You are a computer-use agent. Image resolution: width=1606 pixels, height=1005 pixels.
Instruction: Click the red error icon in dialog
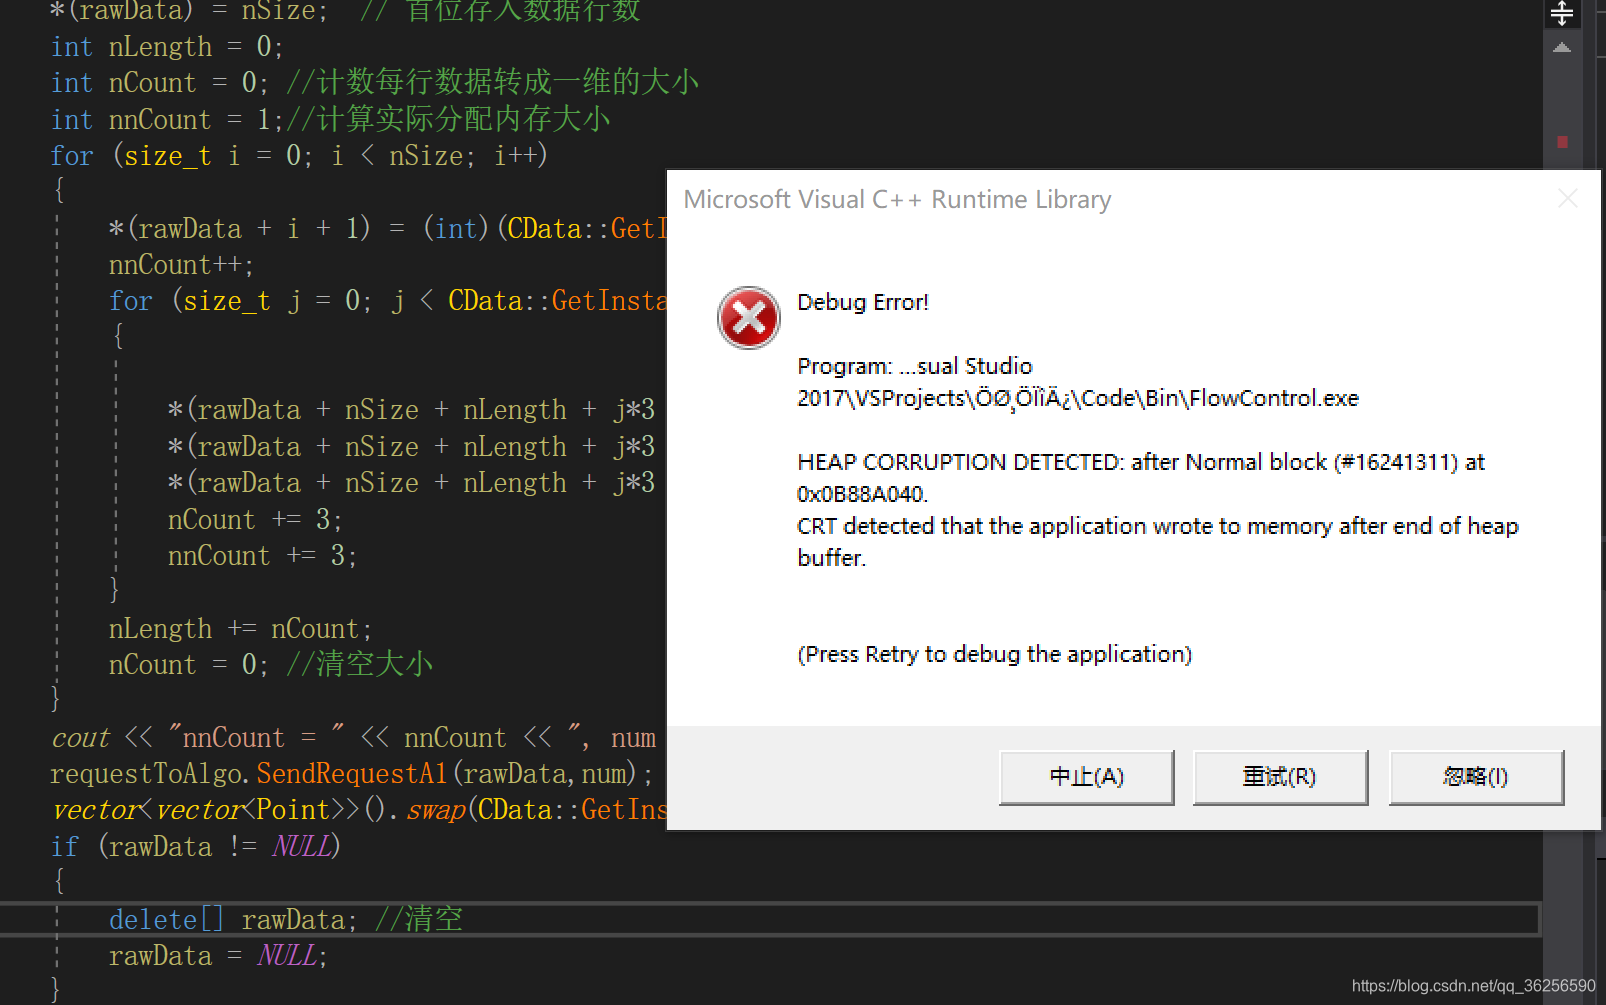click(x=748, y=318)
